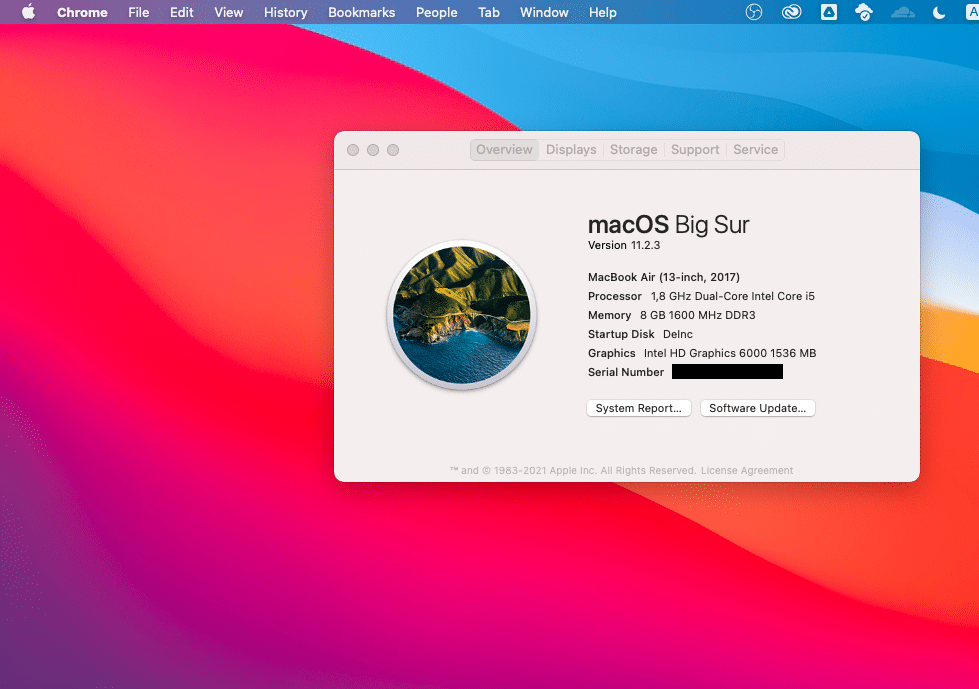Click the MacBook Air (13-inch, 2017) text
979x689 pixels.
click(664, 277)
